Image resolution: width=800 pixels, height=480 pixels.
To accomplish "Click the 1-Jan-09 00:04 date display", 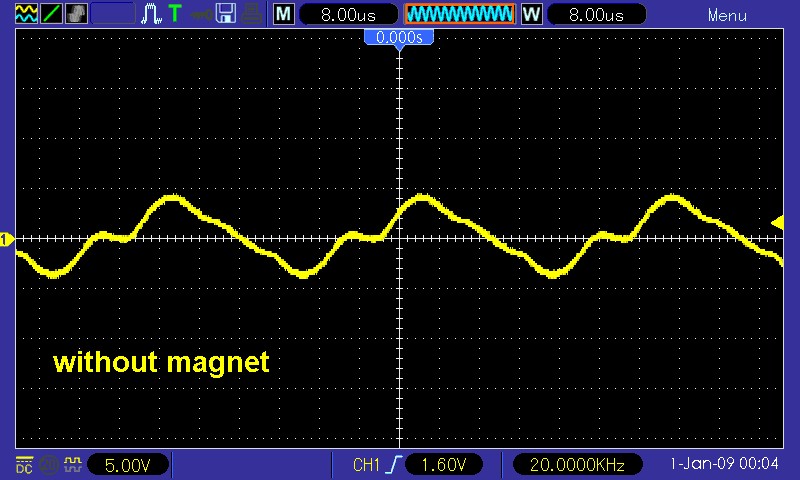I will (x=724, y=464).
